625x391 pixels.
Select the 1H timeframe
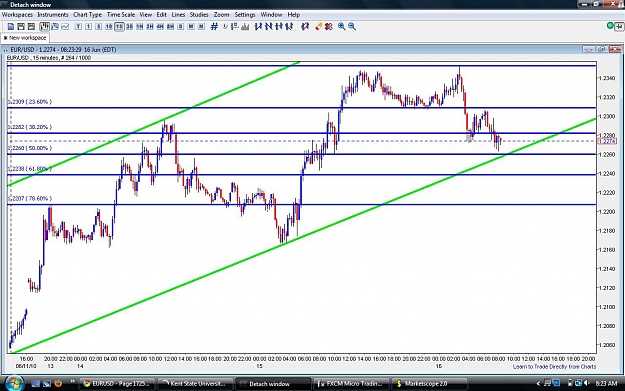click(x=140, y=27)
